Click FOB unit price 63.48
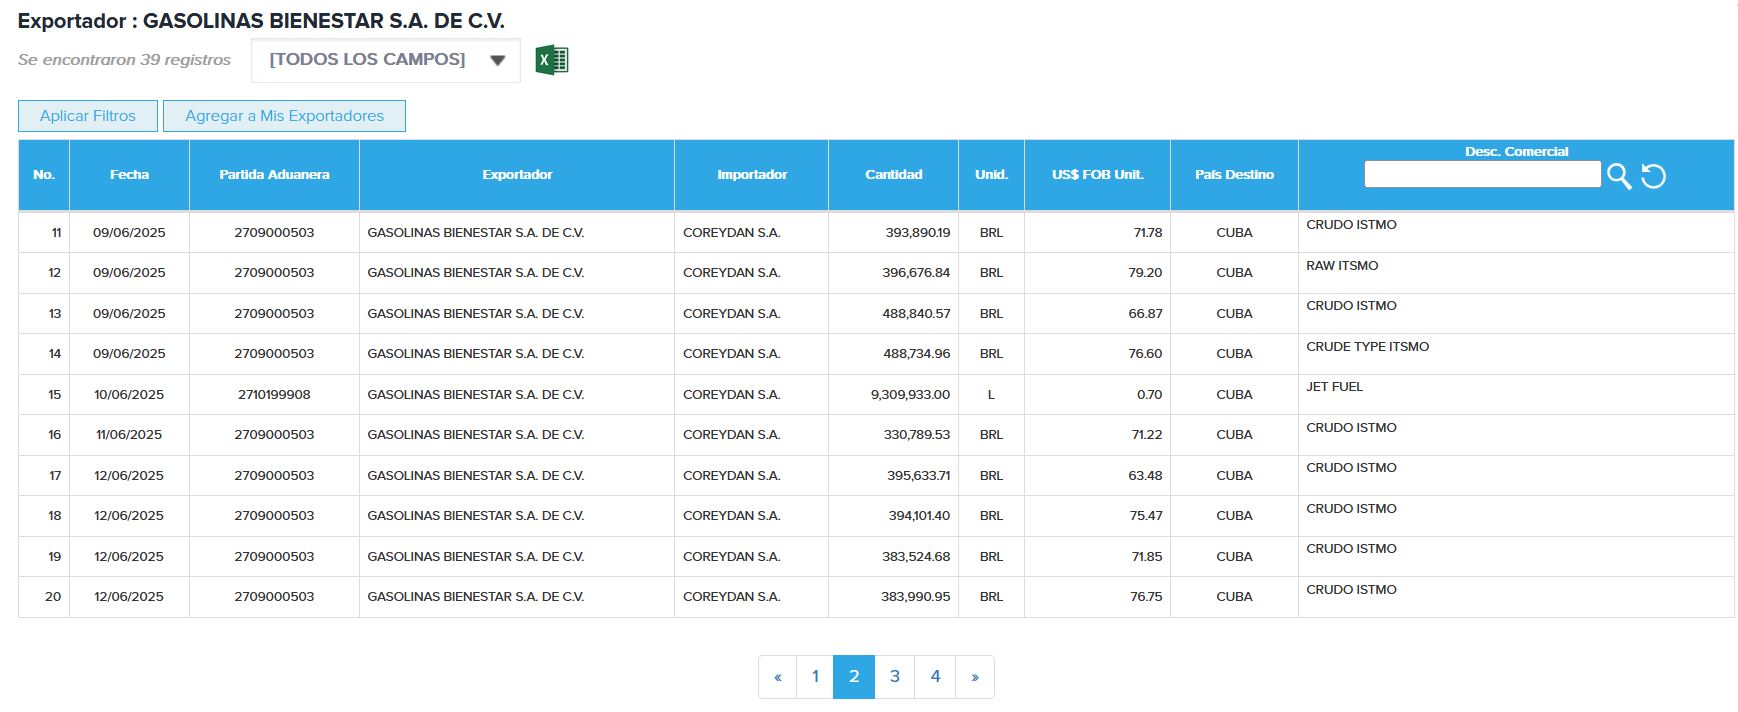 pyautogui.click(x=1145, y=476)
